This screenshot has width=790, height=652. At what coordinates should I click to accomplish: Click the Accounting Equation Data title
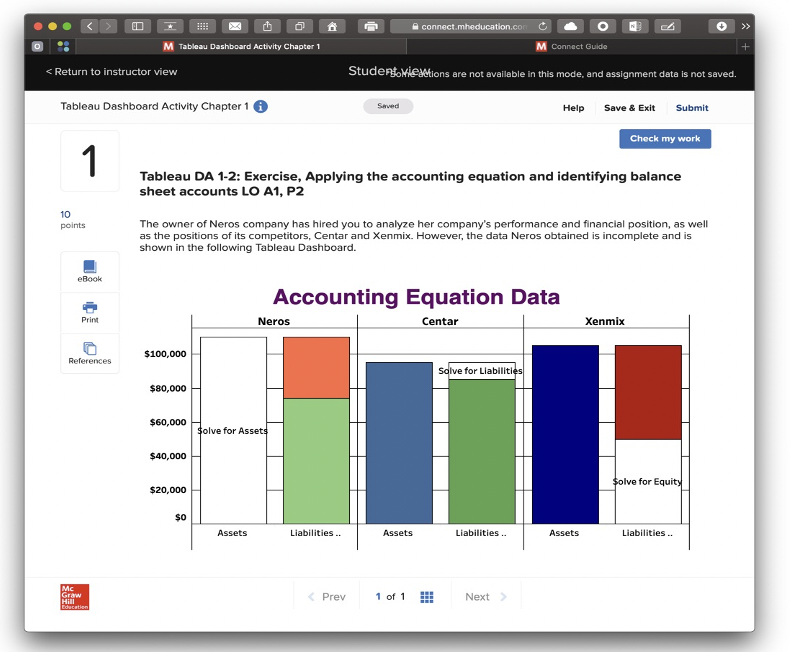click(416, 297)
